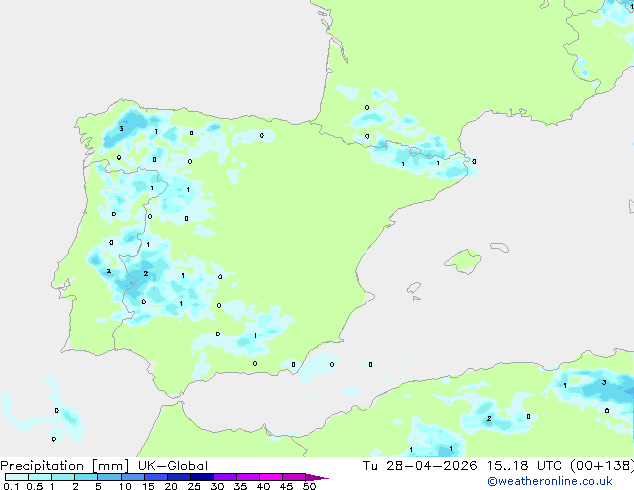Viewport: 634px width, 490px height.
Task: Click the Mallorca island on the map
Action: [464, 261]
